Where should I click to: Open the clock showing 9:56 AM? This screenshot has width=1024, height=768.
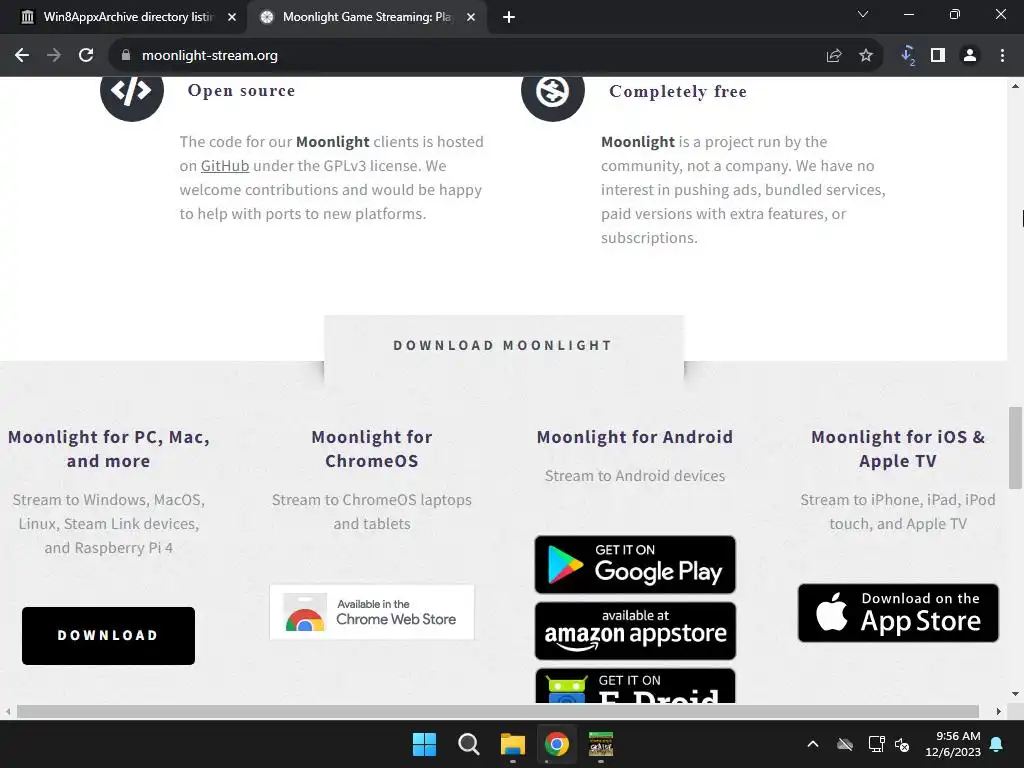953,744
